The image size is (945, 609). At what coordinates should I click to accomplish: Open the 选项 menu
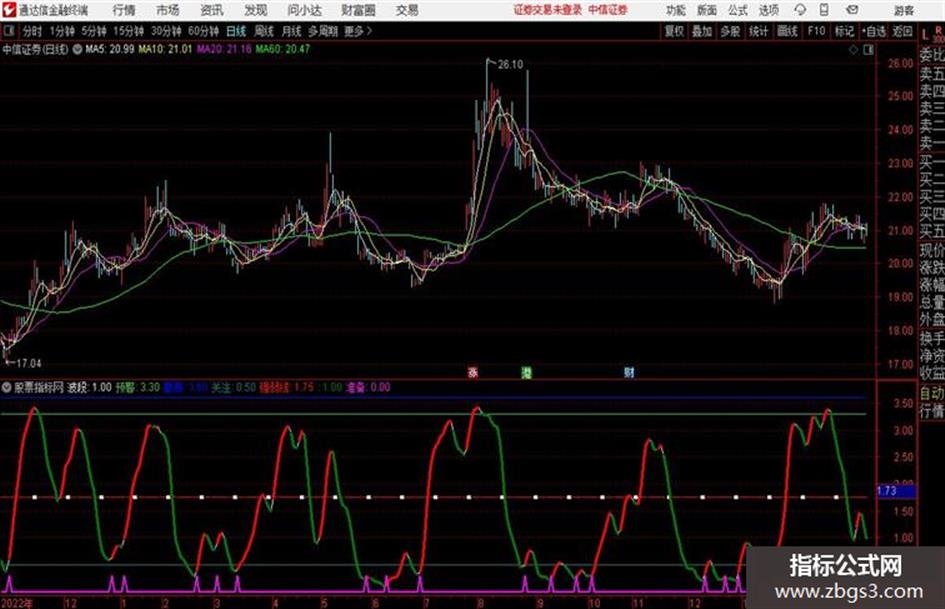769,10
